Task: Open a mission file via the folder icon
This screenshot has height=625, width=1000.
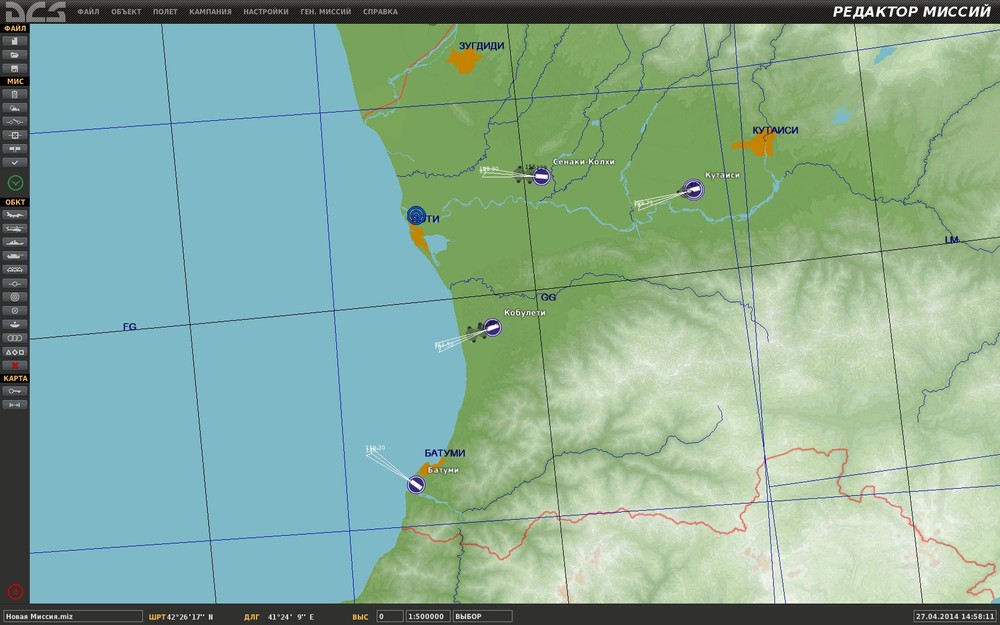Action: point(15,55)
